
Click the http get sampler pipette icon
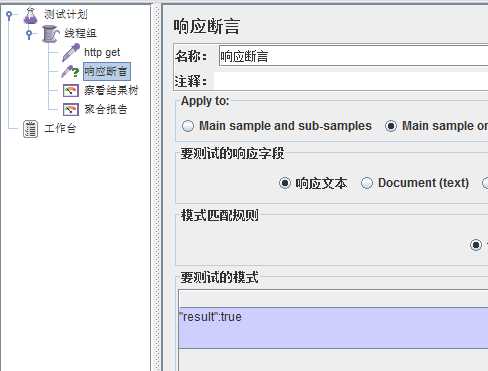coord(71,52)
